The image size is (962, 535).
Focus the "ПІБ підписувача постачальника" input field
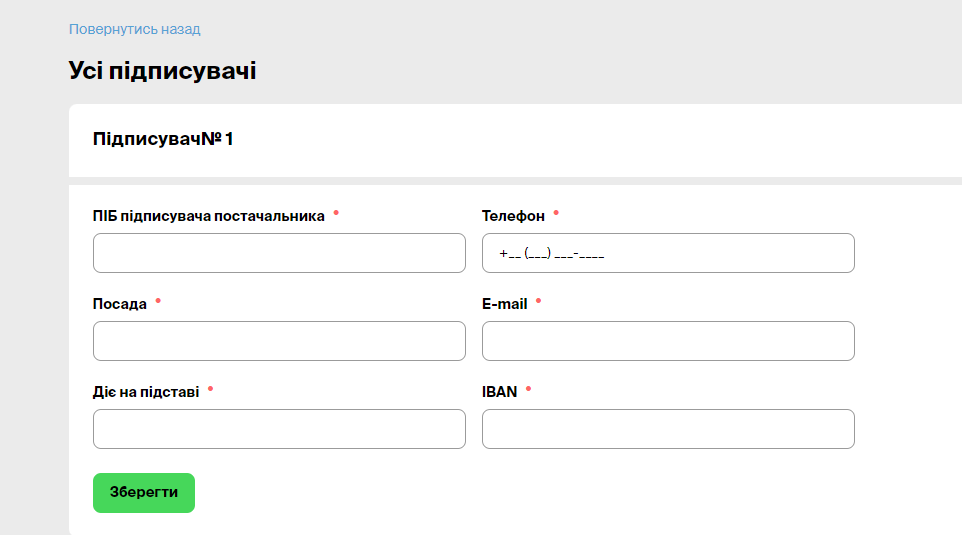[279, 253]
